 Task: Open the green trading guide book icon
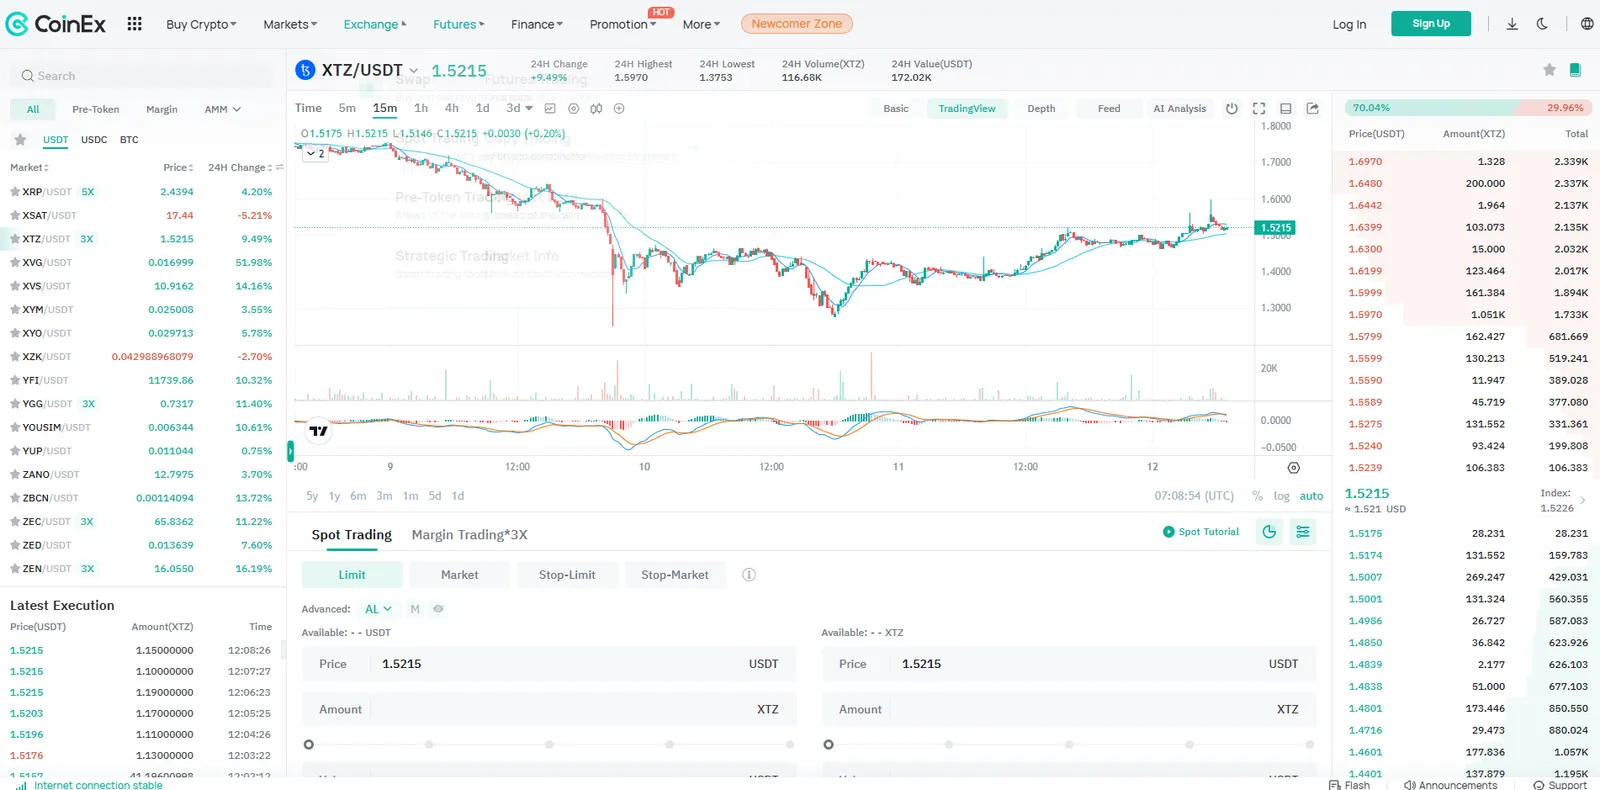1575,70
